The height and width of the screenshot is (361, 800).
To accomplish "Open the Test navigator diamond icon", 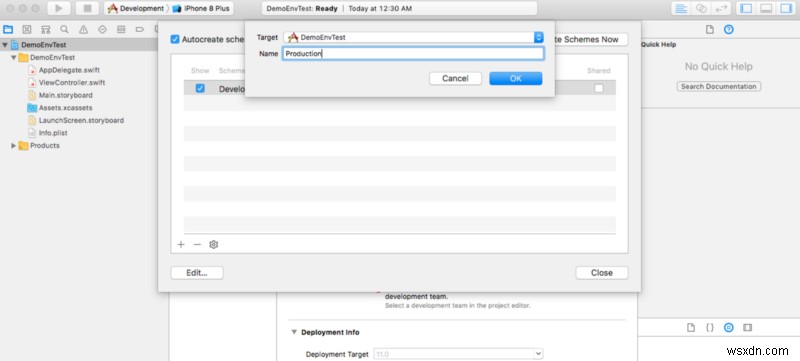I will tap(102, 30).
